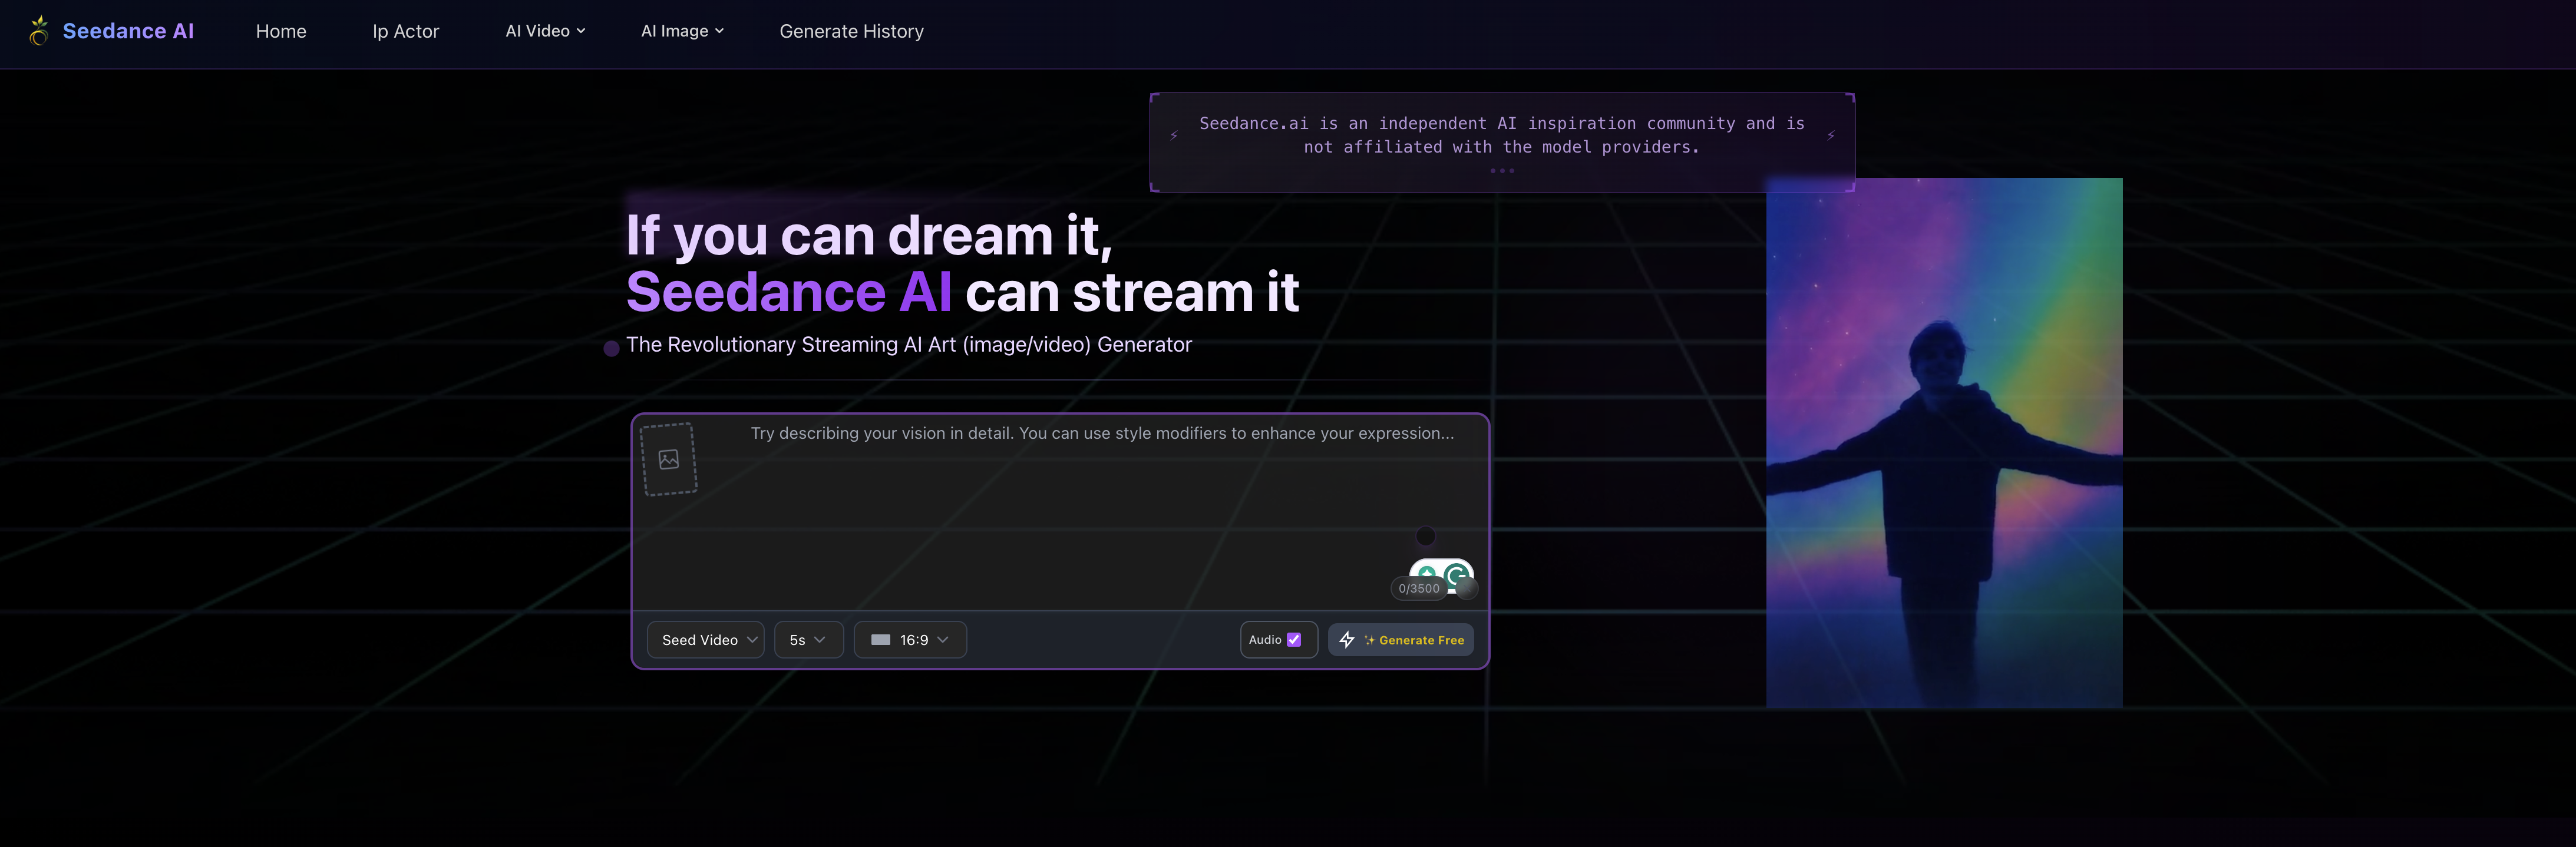This screenshot has height=847, width=2576.
Task: Click the aspect ratio rectangle icon next to 16:9
Action: coord(880,640)
